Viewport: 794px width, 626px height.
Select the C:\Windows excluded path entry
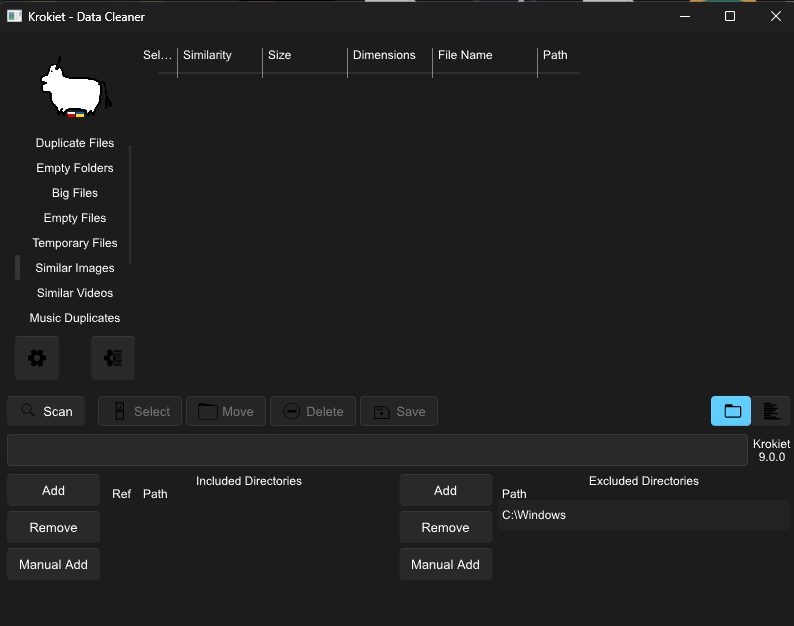tap(643, 515)
